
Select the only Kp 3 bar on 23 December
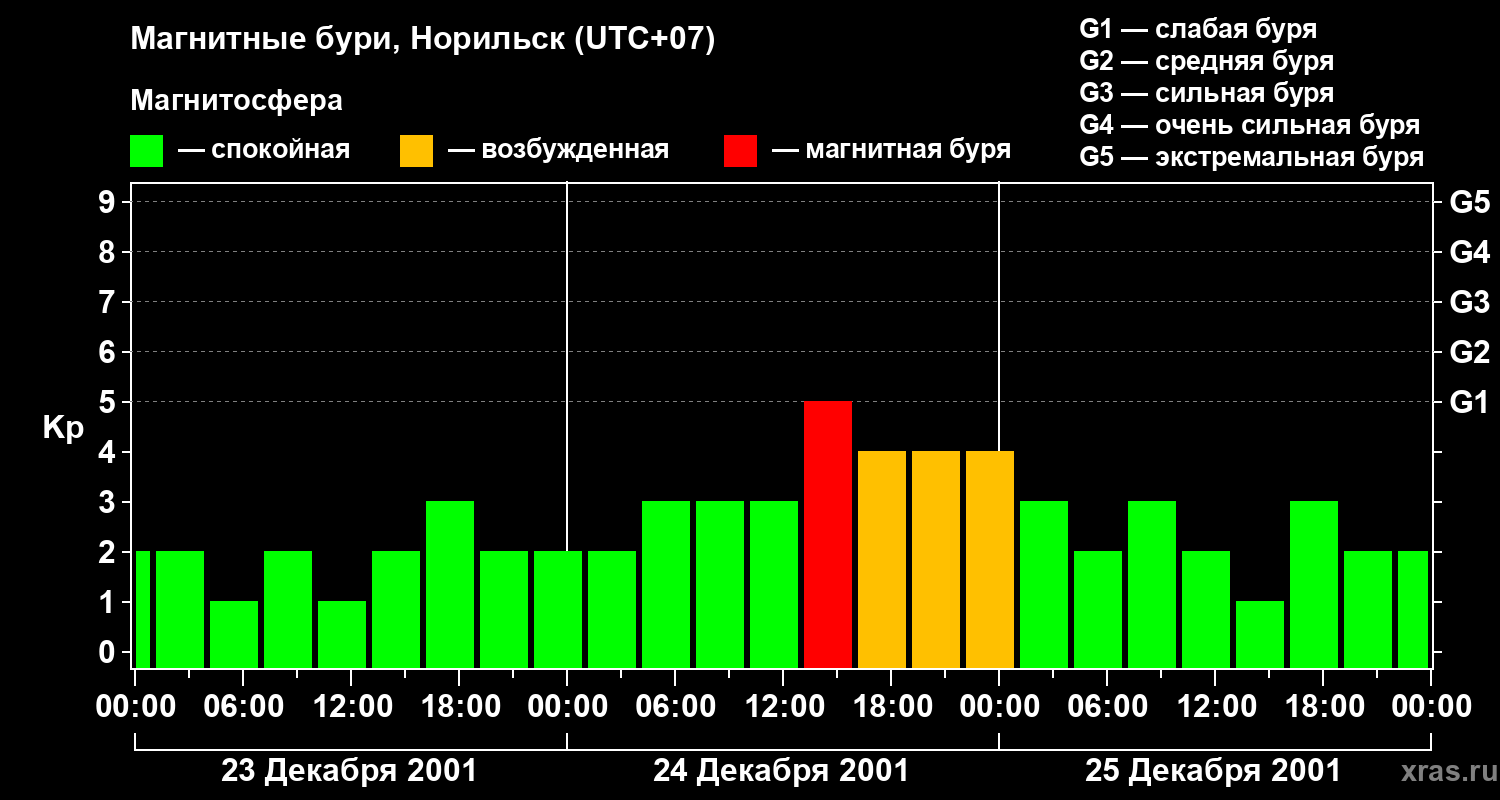[450, 584]
